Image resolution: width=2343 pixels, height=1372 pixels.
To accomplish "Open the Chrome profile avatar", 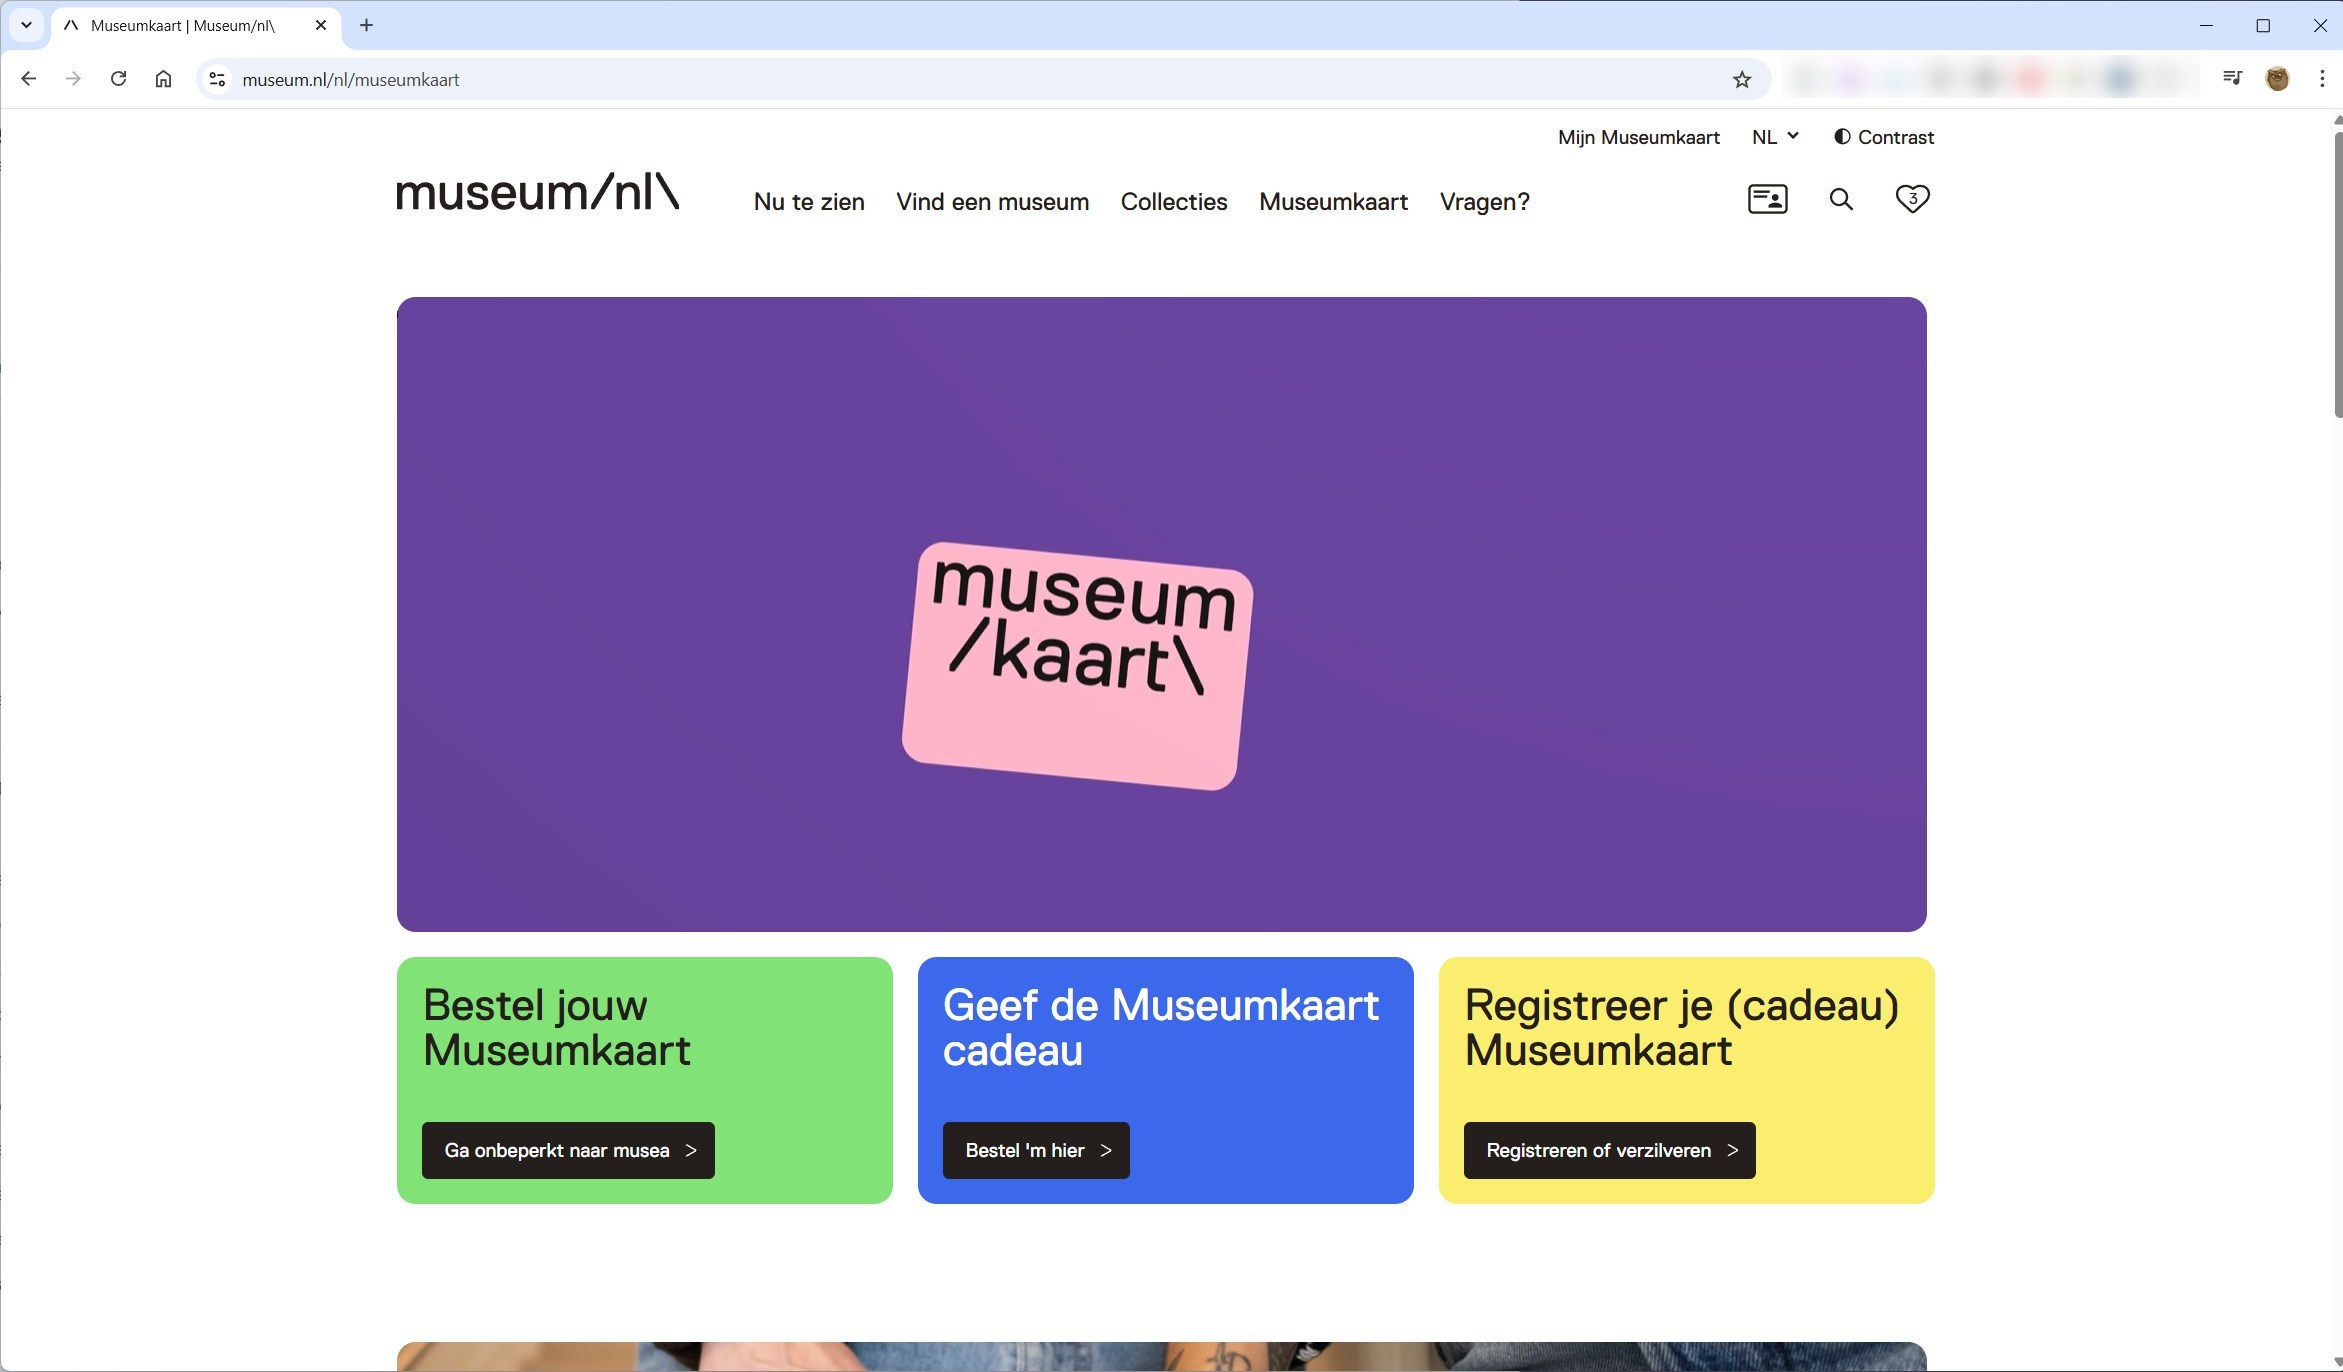I will click(x=2278, y=78).
